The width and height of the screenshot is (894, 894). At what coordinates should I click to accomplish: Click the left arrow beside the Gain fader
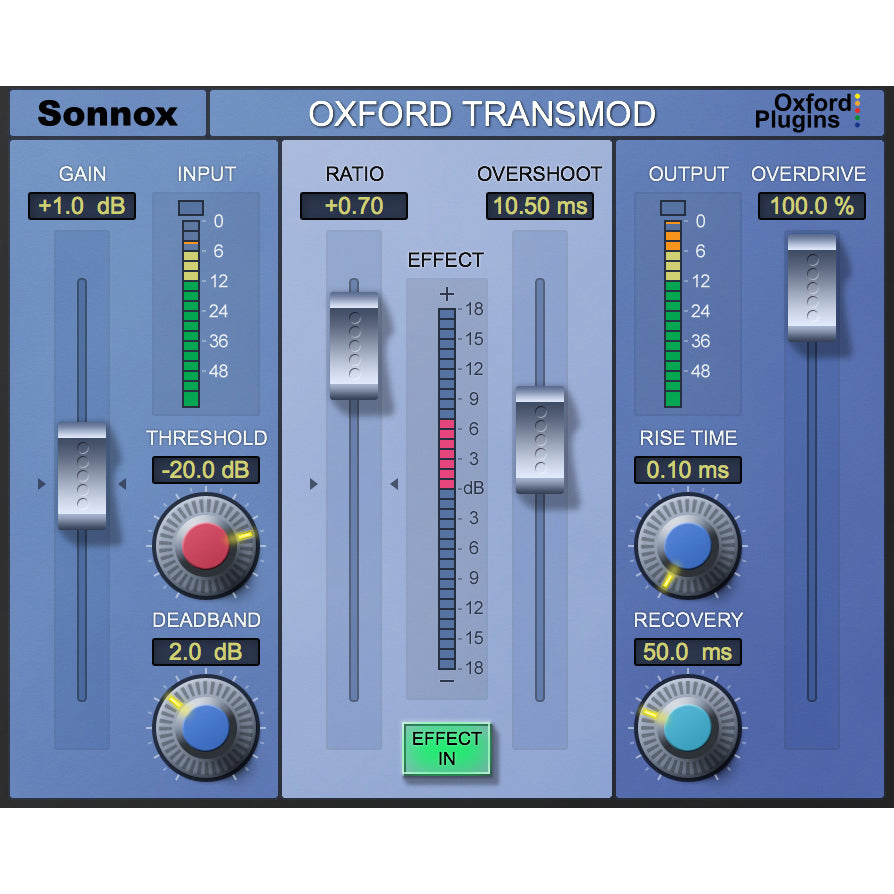point(41,483)
